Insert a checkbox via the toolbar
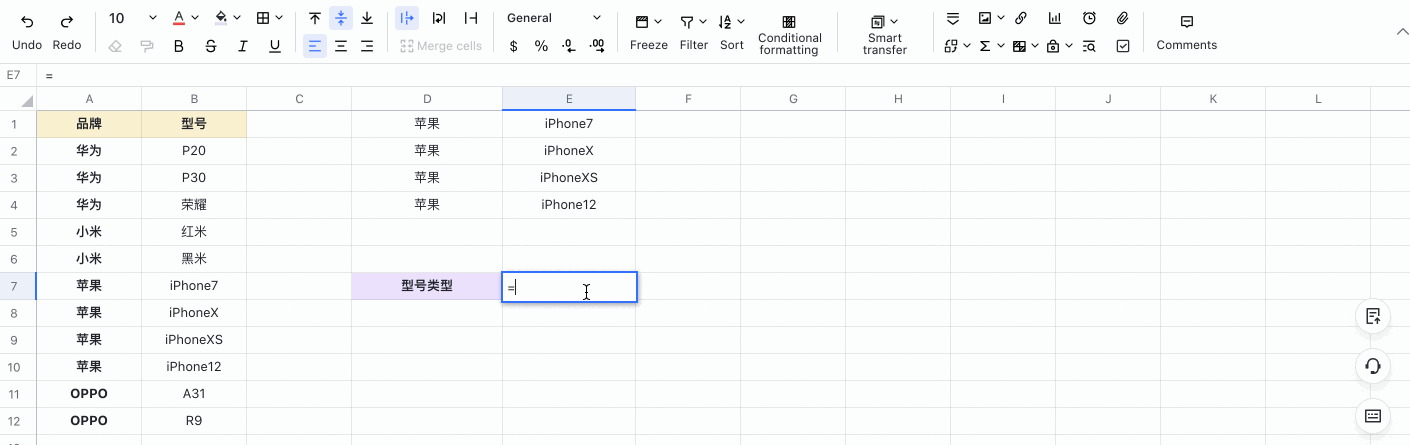 click(1123, 46)
